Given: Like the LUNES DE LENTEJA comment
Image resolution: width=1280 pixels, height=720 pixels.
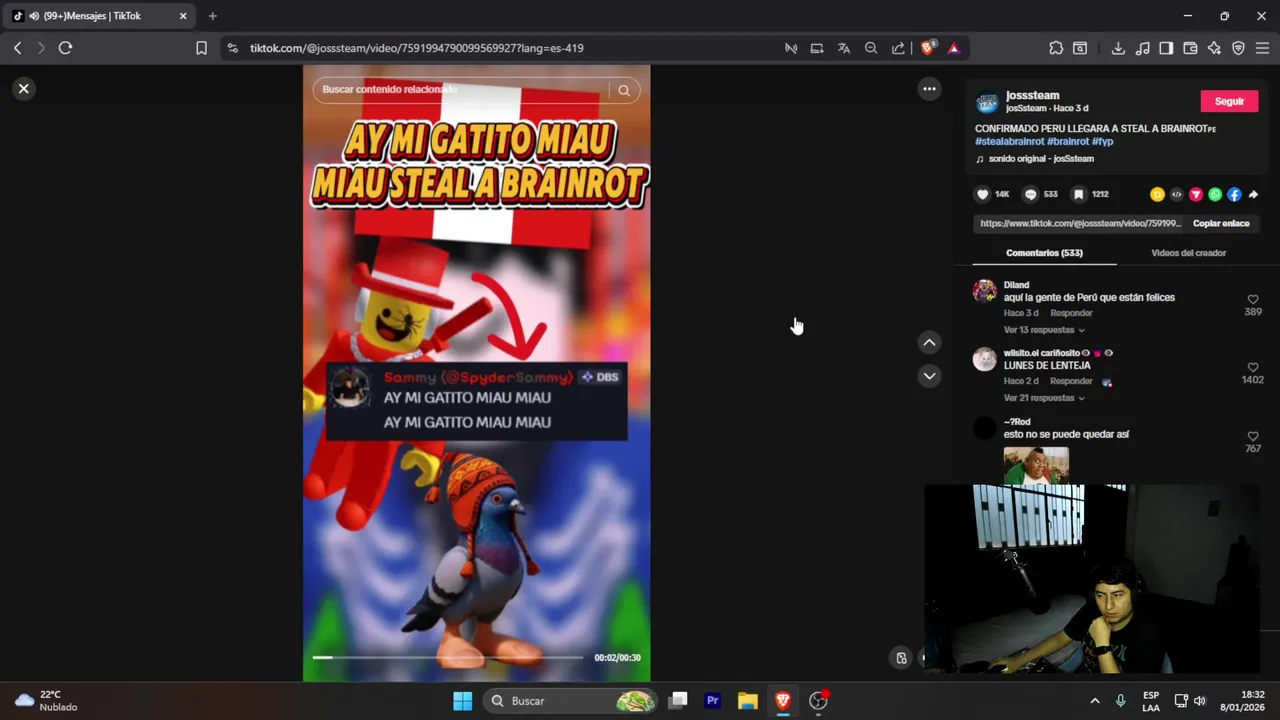Looking at the screenshot, I should (x=1253, y=368).
